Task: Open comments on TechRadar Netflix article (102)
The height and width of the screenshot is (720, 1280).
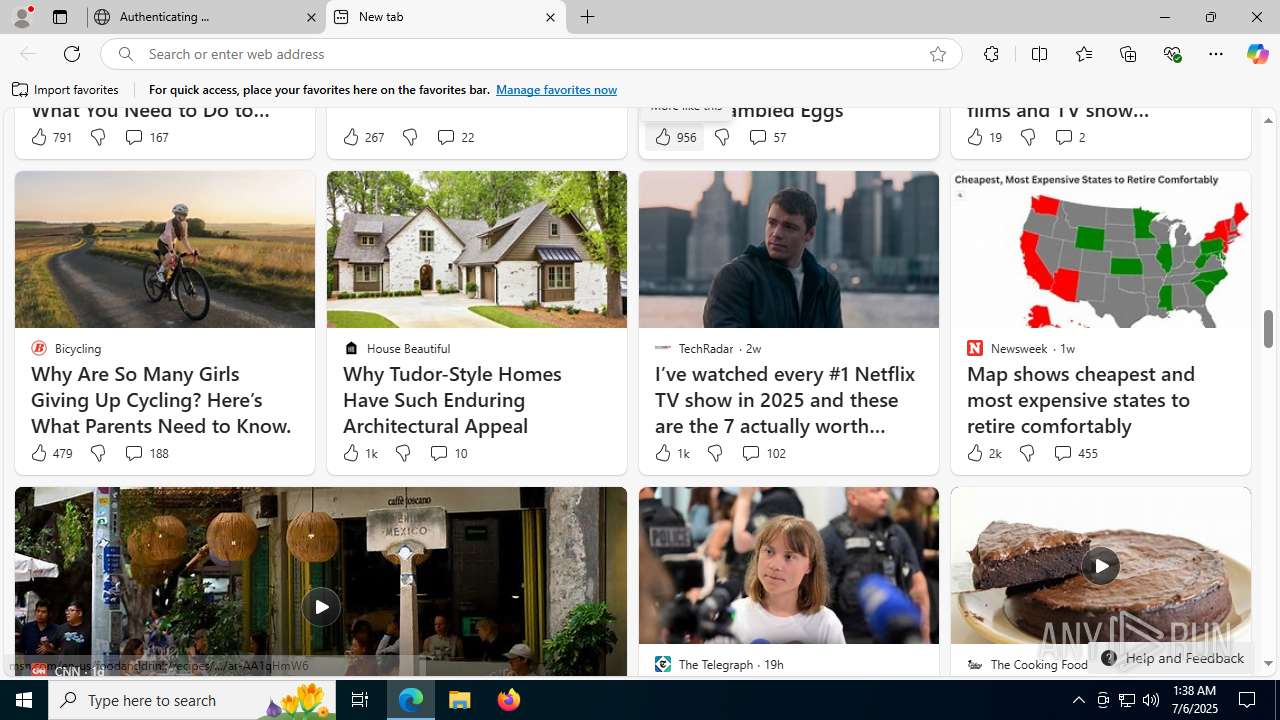Action: click(x=764, y=453)
